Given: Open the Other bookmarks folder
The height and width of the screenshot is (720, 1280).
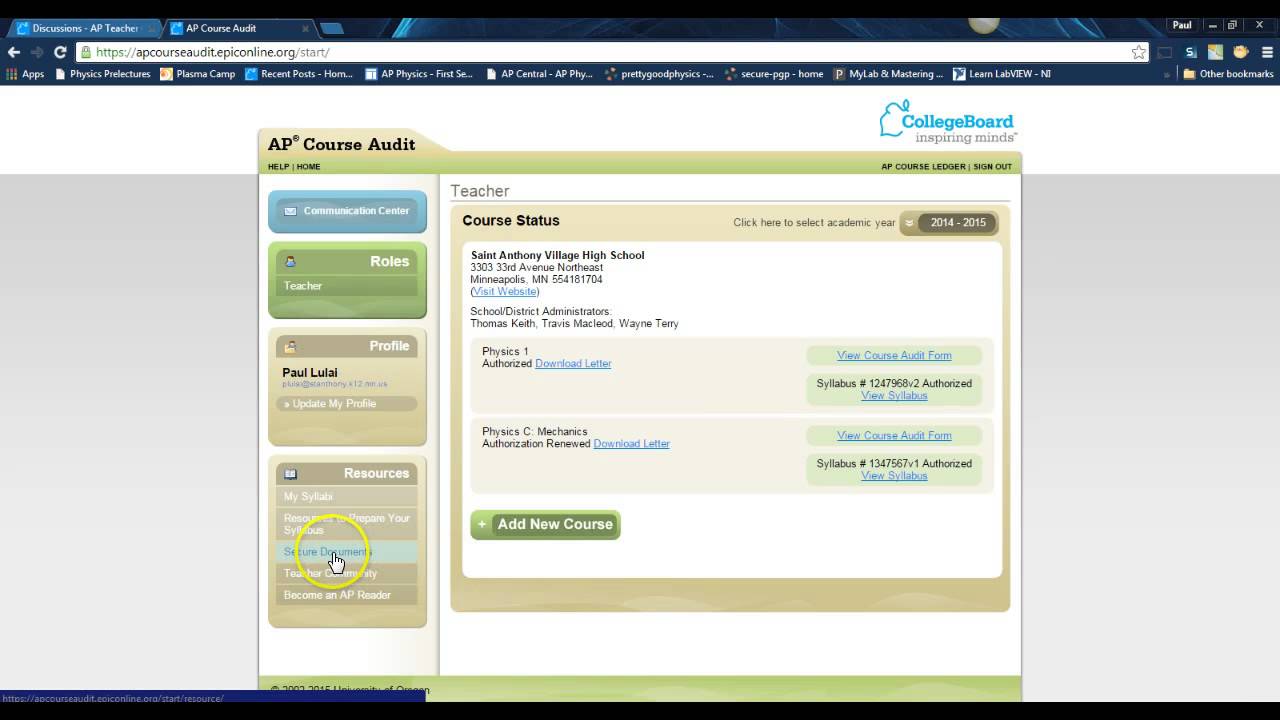Looking at the screenshot, I should 1228,74.
